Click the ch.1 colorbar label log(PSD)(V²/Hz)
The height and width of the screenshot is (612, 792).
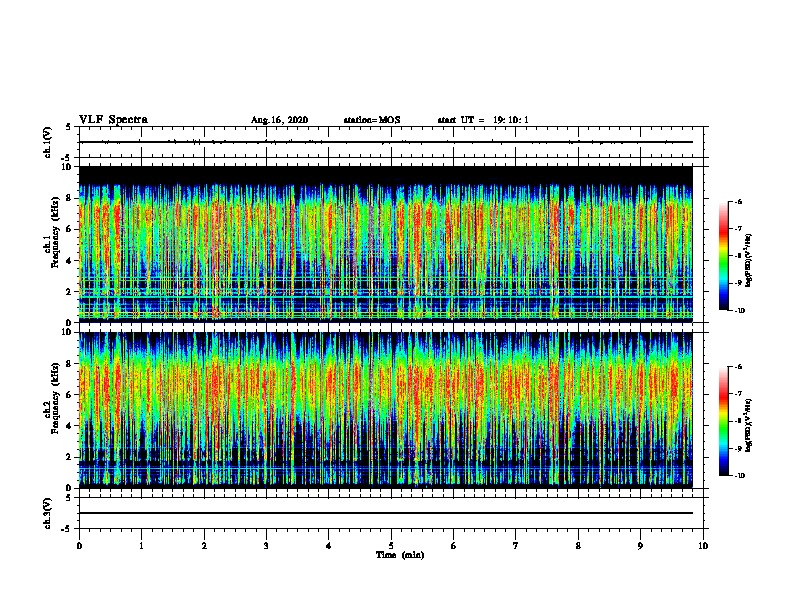point(748,261)
